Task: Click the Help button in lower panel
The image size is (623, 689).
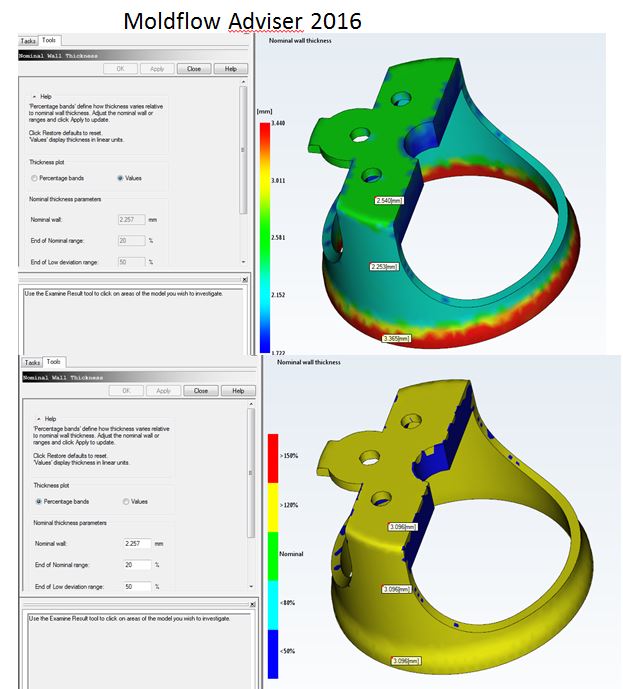Action: tap(238, 391)
